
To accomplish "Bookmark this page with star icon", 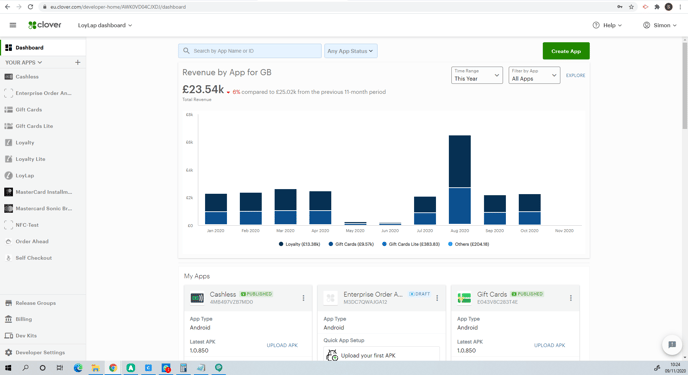I will [631, 7].
